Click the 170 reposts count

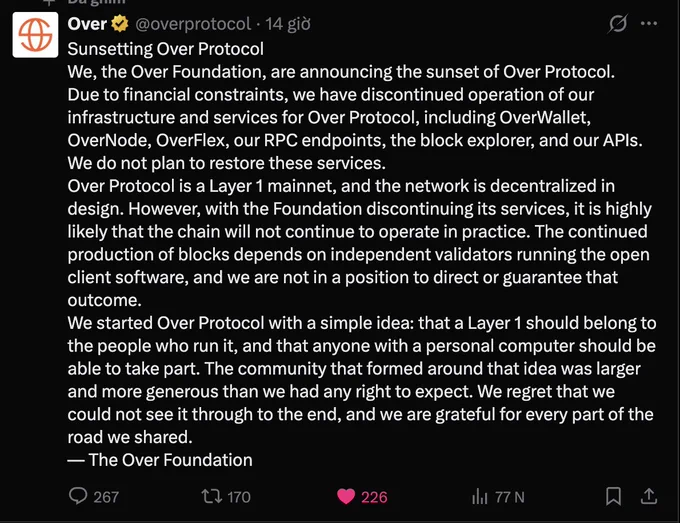[239, 497]
